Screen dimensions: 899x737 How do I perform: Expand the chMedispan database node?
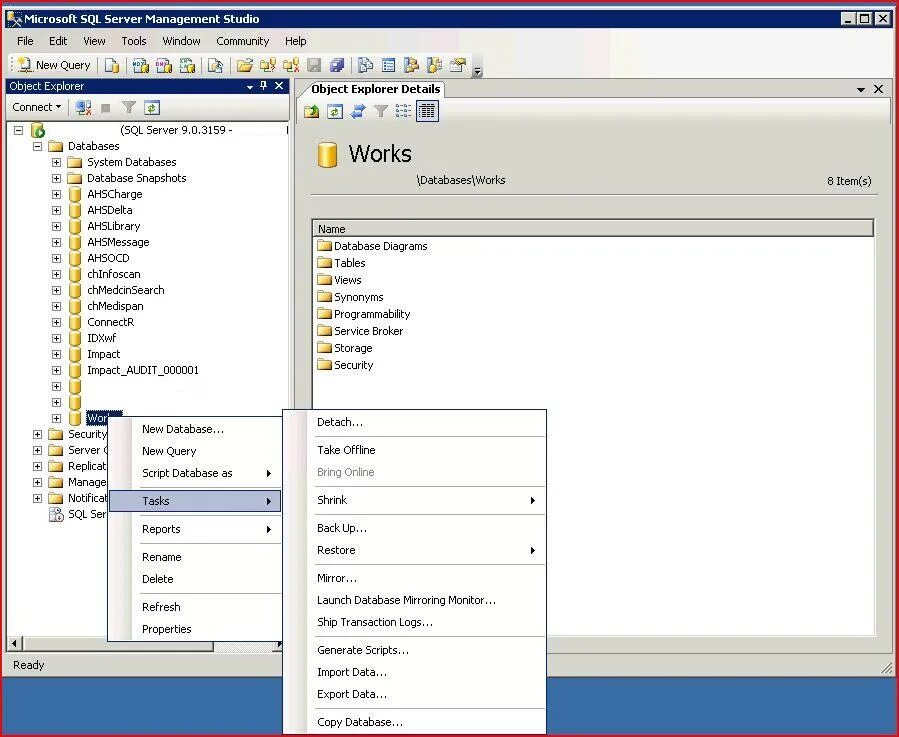click(x=56, y=306)
